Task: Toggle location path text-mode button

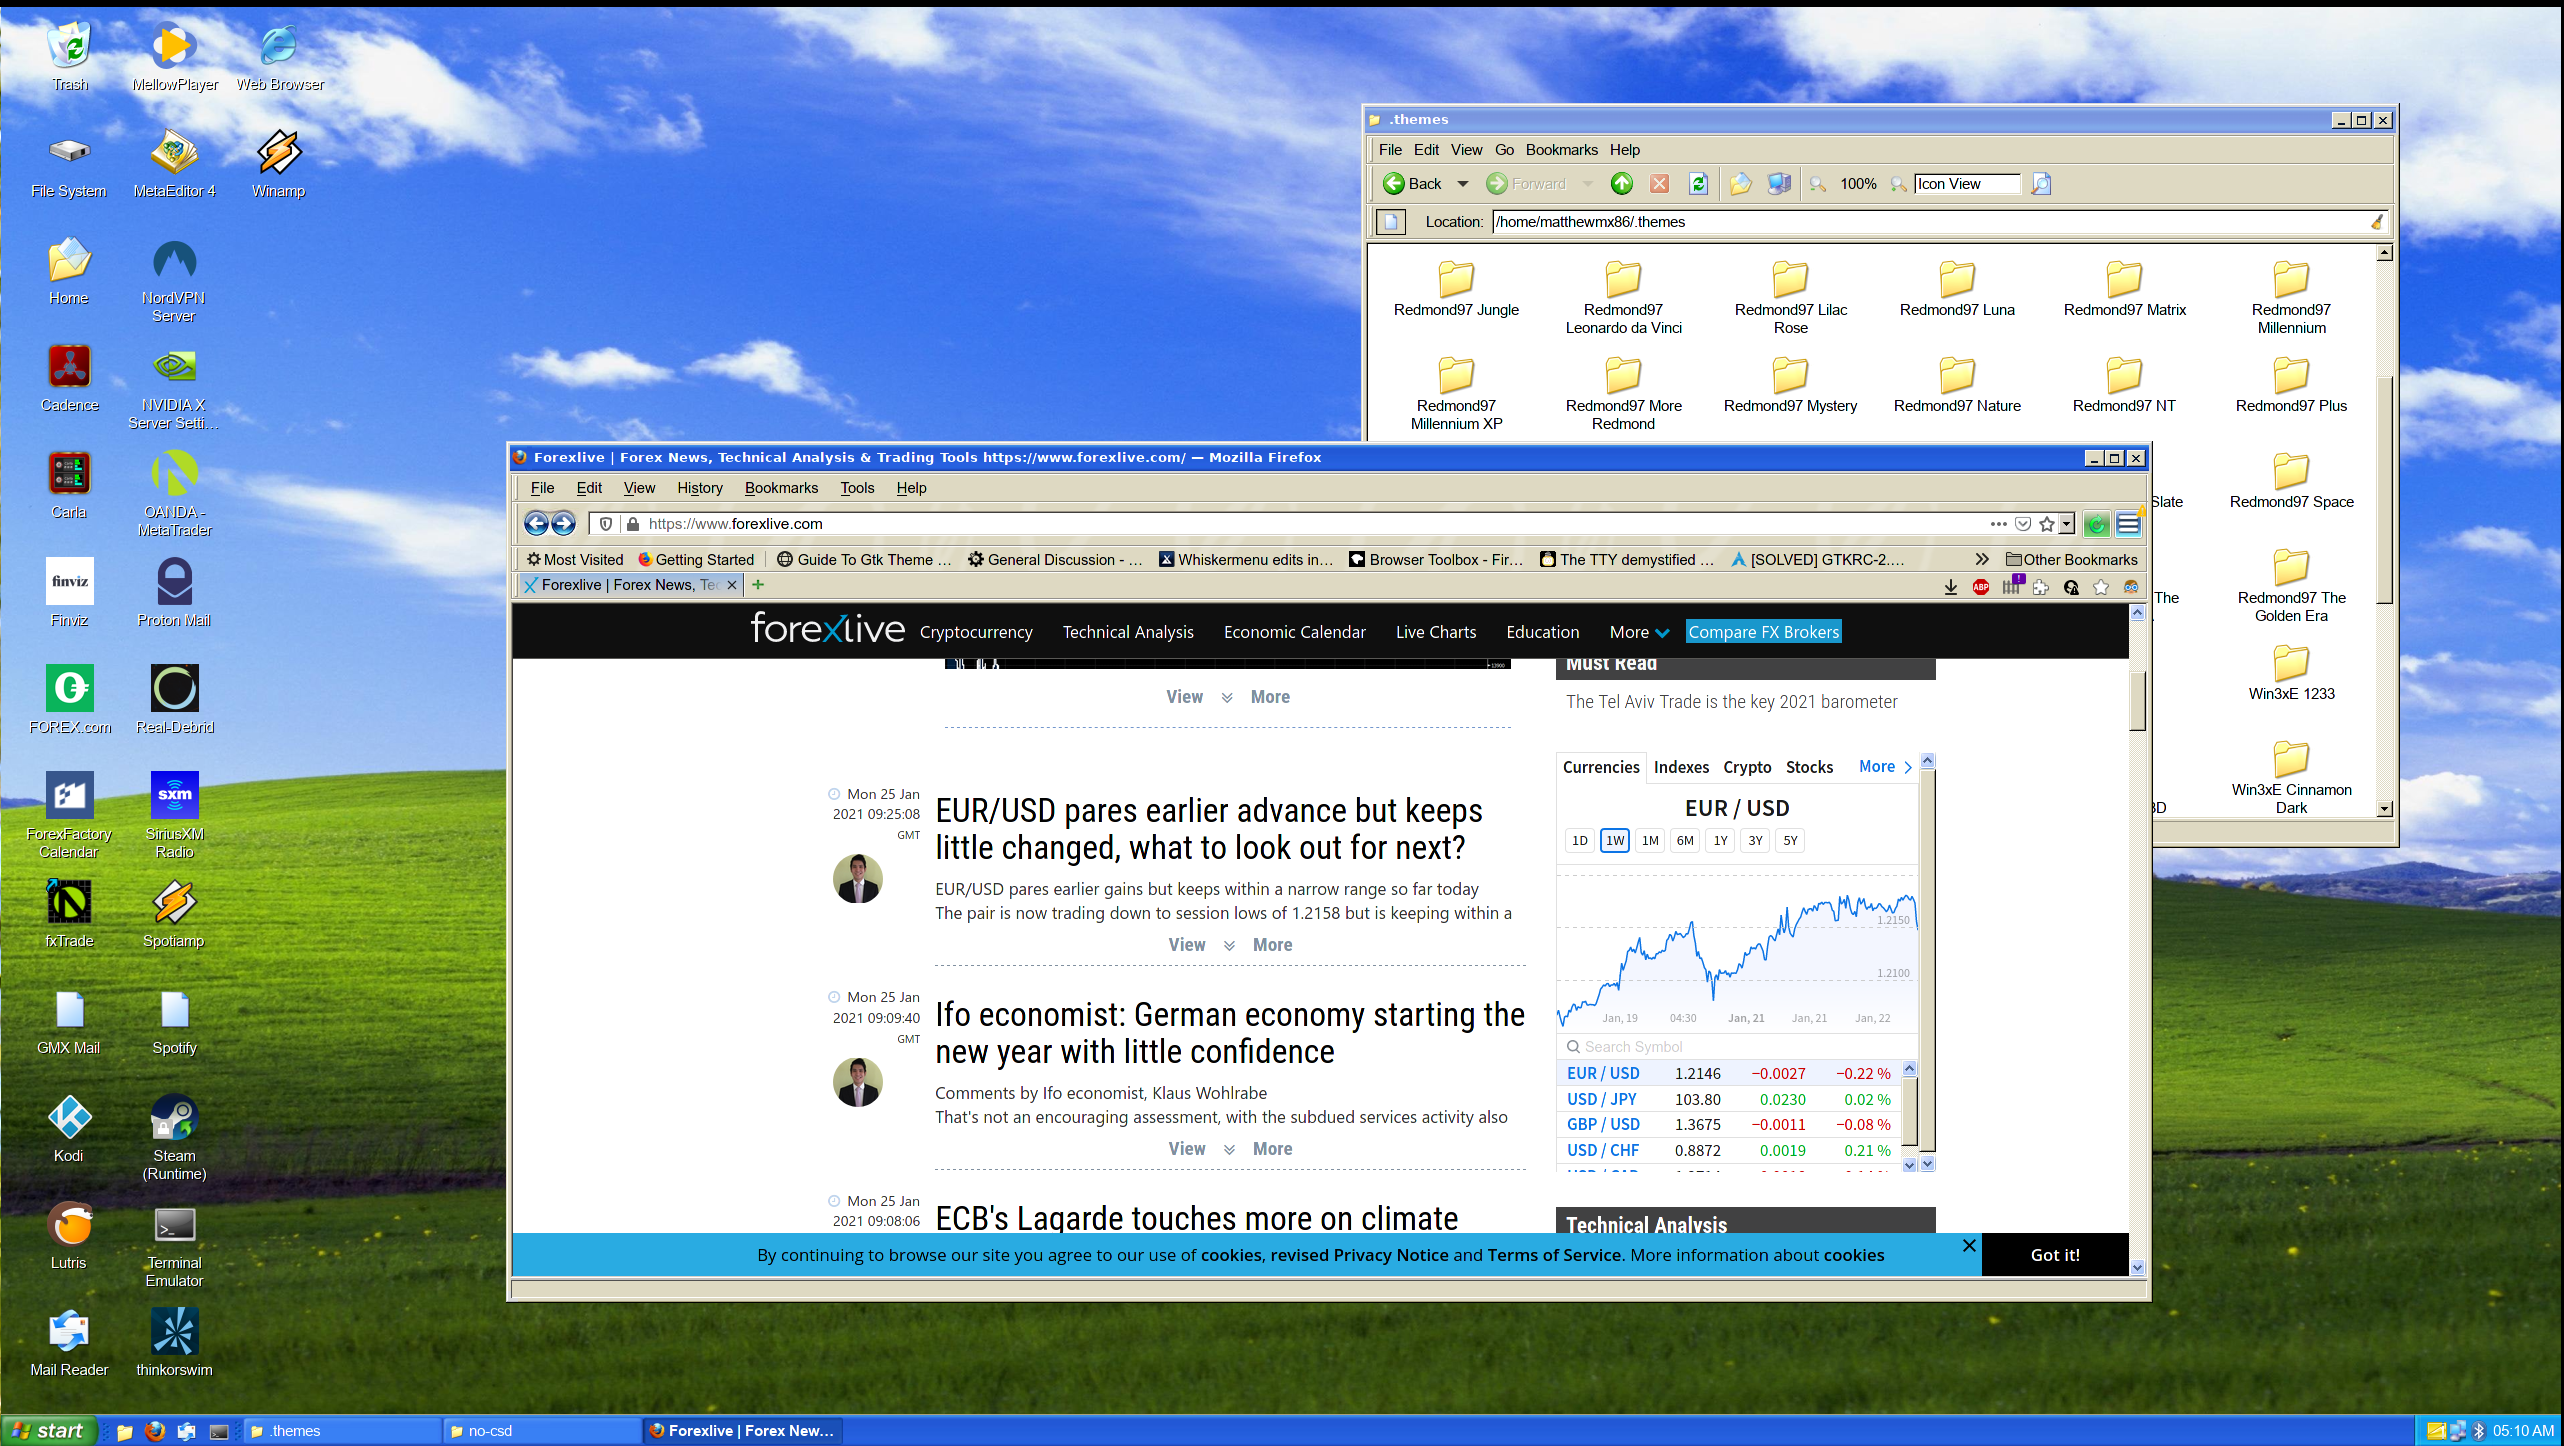Action: coord(1390,222)
